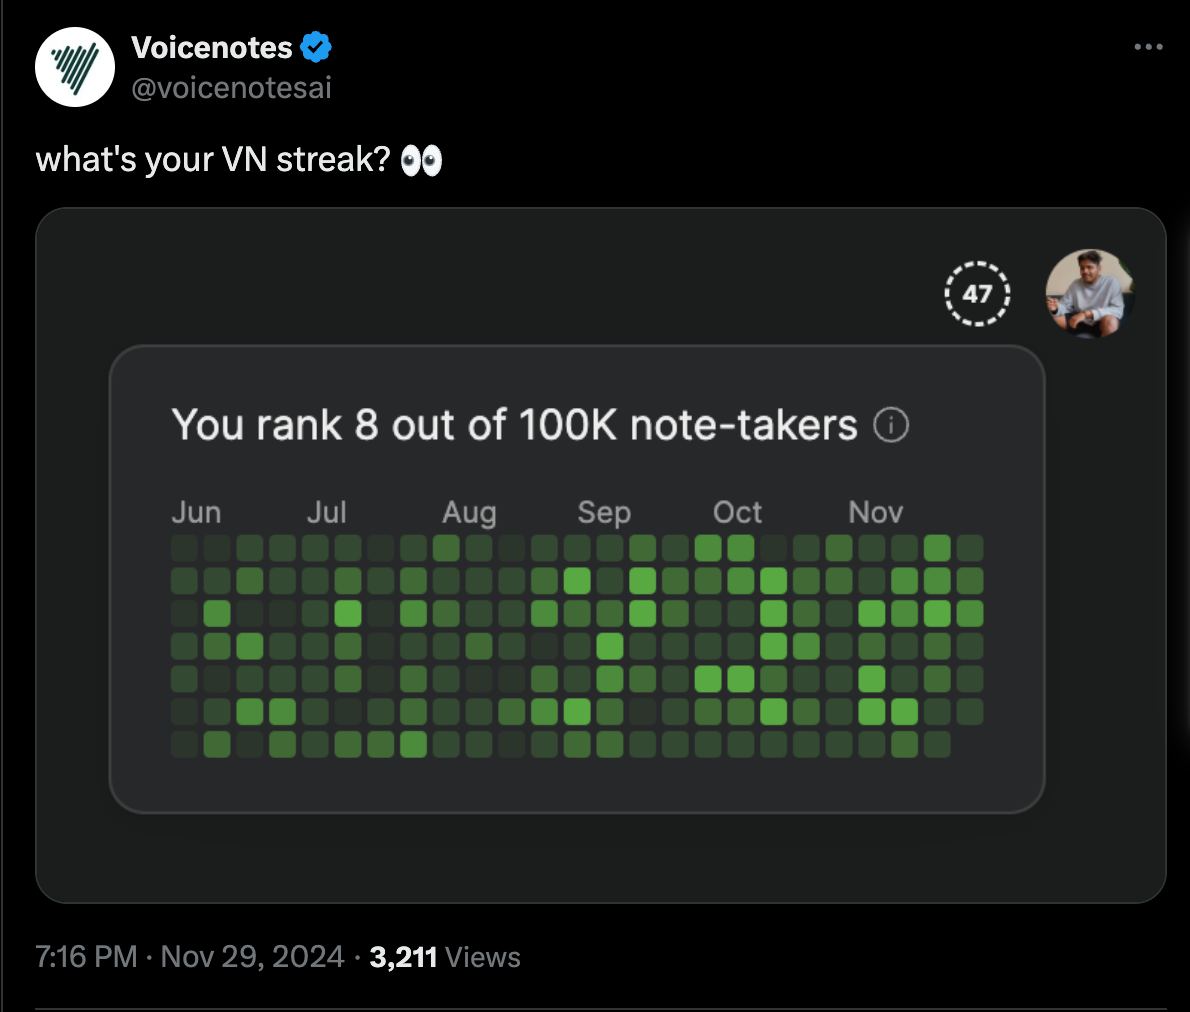The height and width of the screenshot is (1012, 1190).
Task: Click the Jul month label
Action: click(x=326, y=513)
